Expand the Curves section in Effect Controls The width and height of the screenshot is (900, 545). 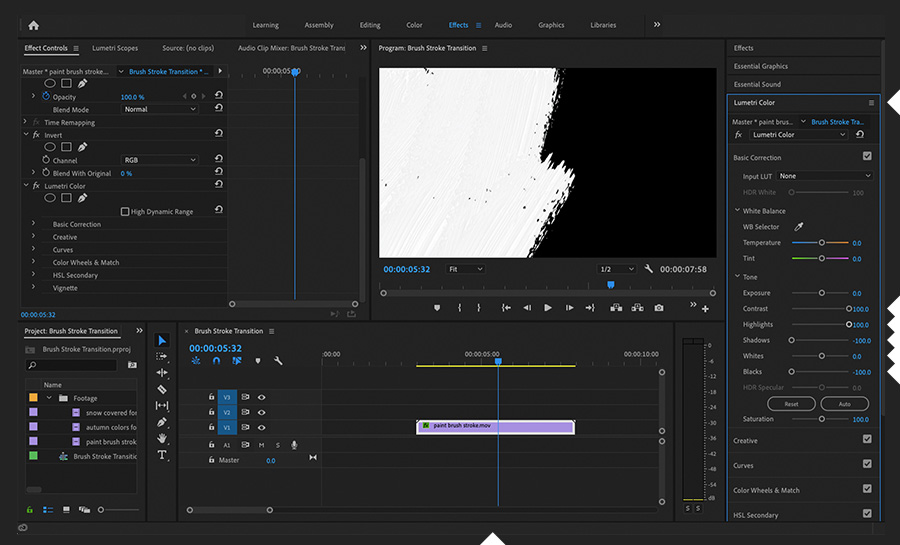click(x=33, y=250)
